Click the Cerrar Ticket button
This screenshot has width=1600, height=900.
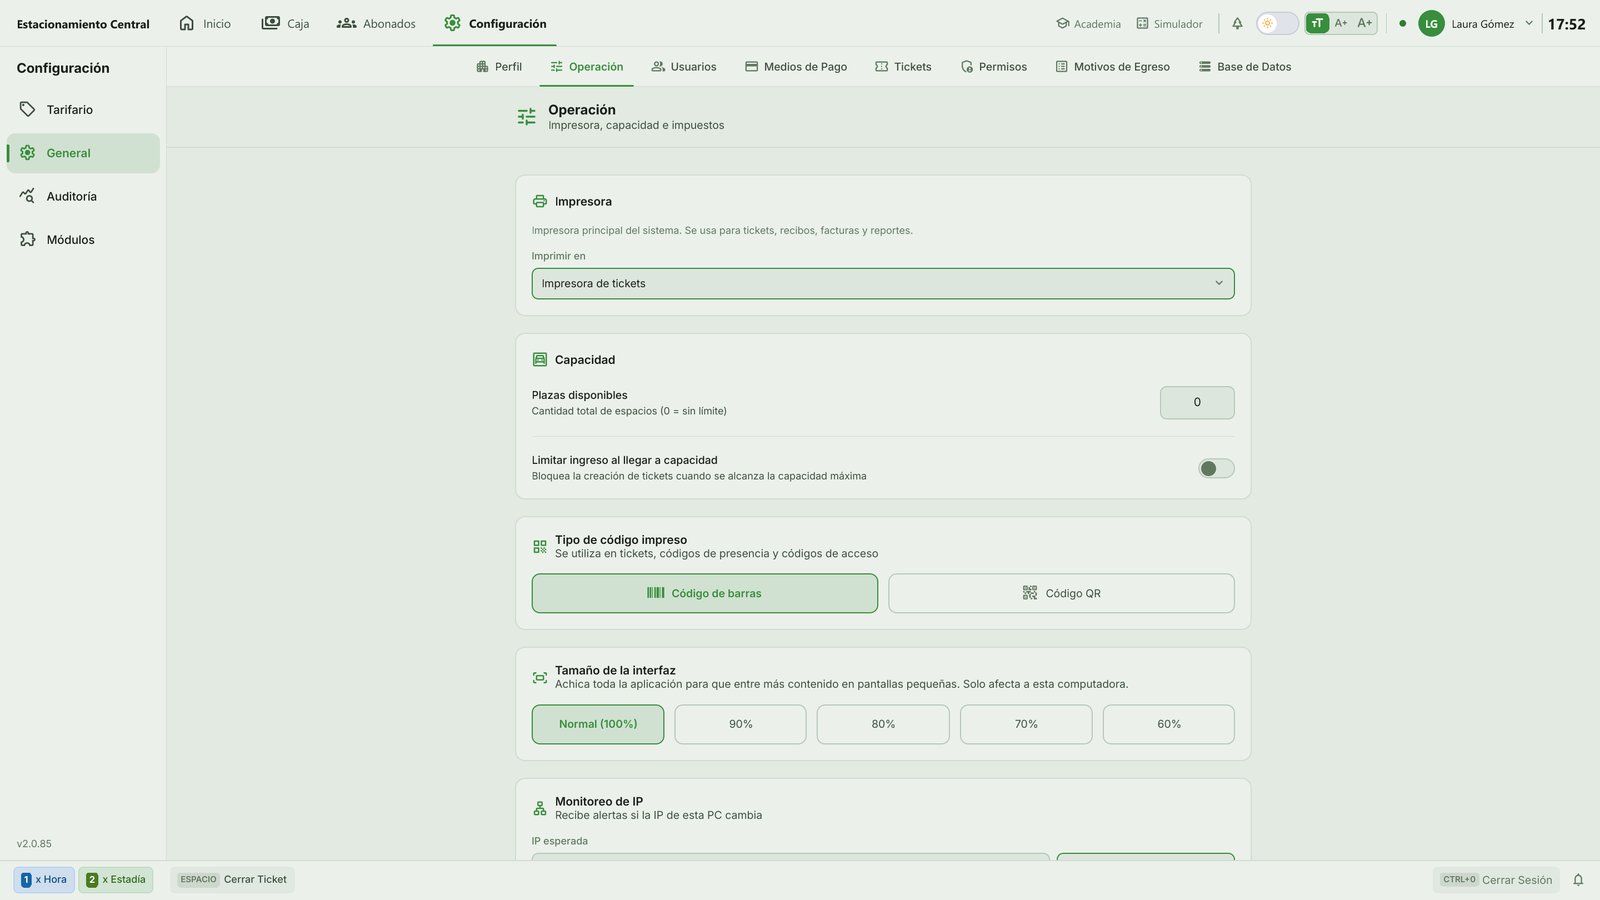232,880
